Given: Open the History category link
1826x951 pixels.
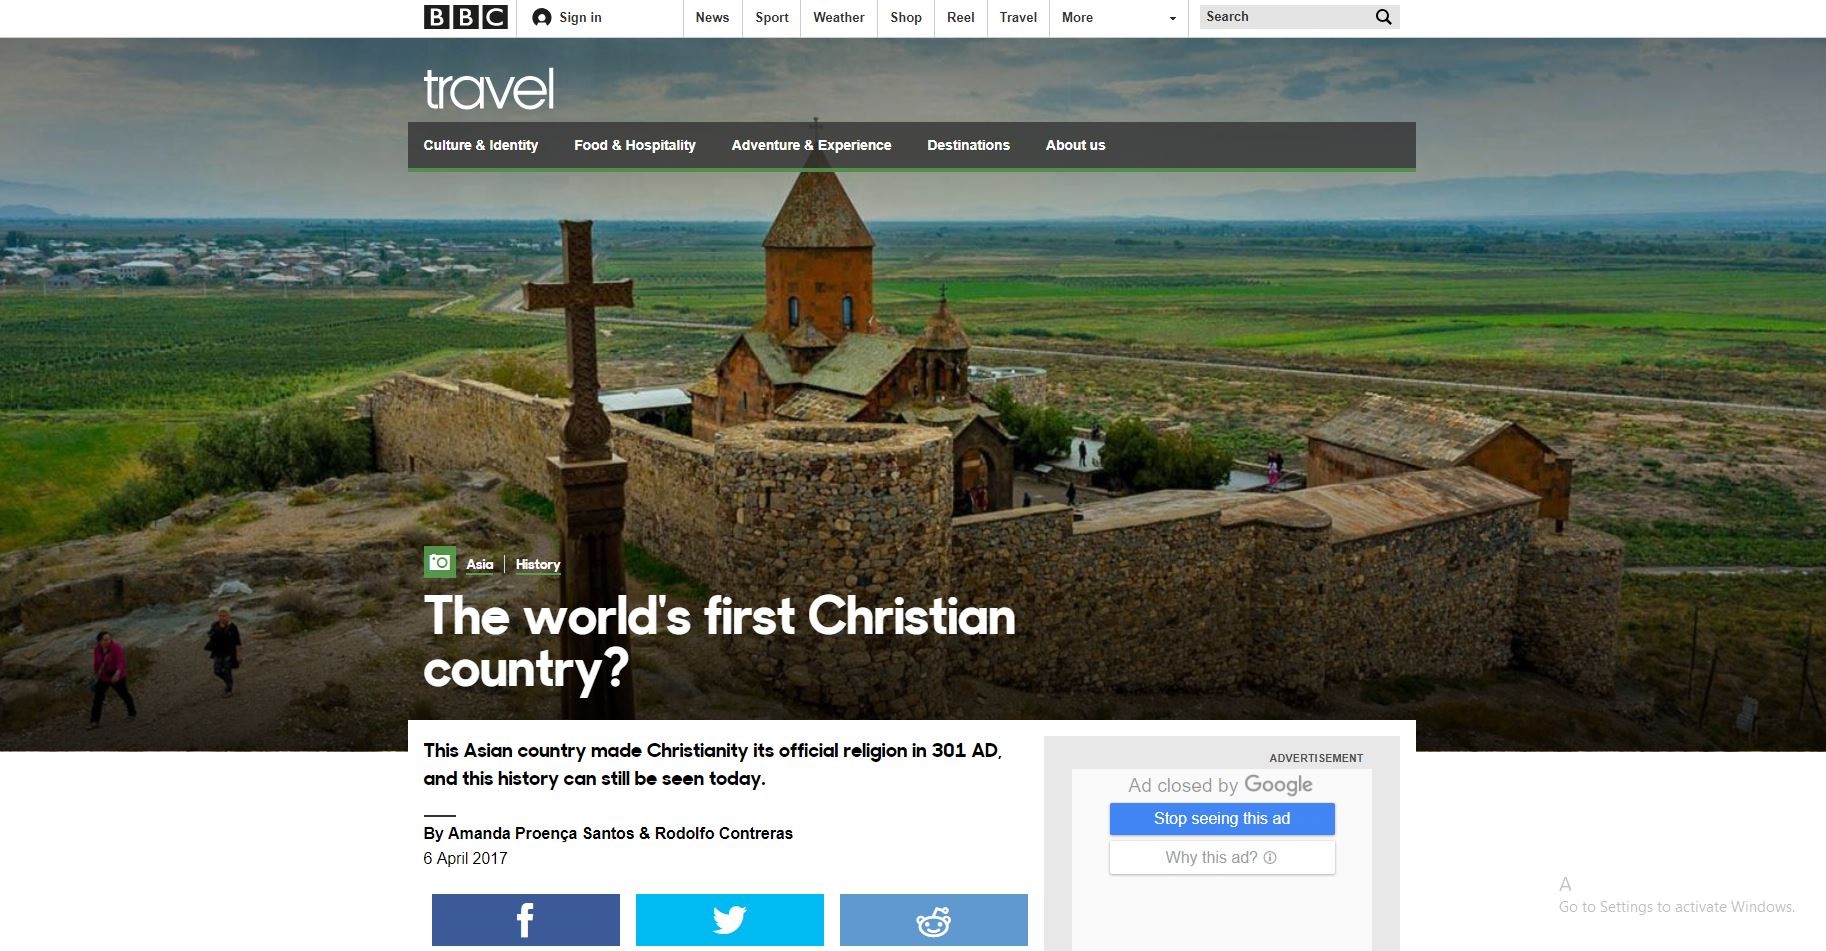Looking at the screenshot, I should pos(538,564).
